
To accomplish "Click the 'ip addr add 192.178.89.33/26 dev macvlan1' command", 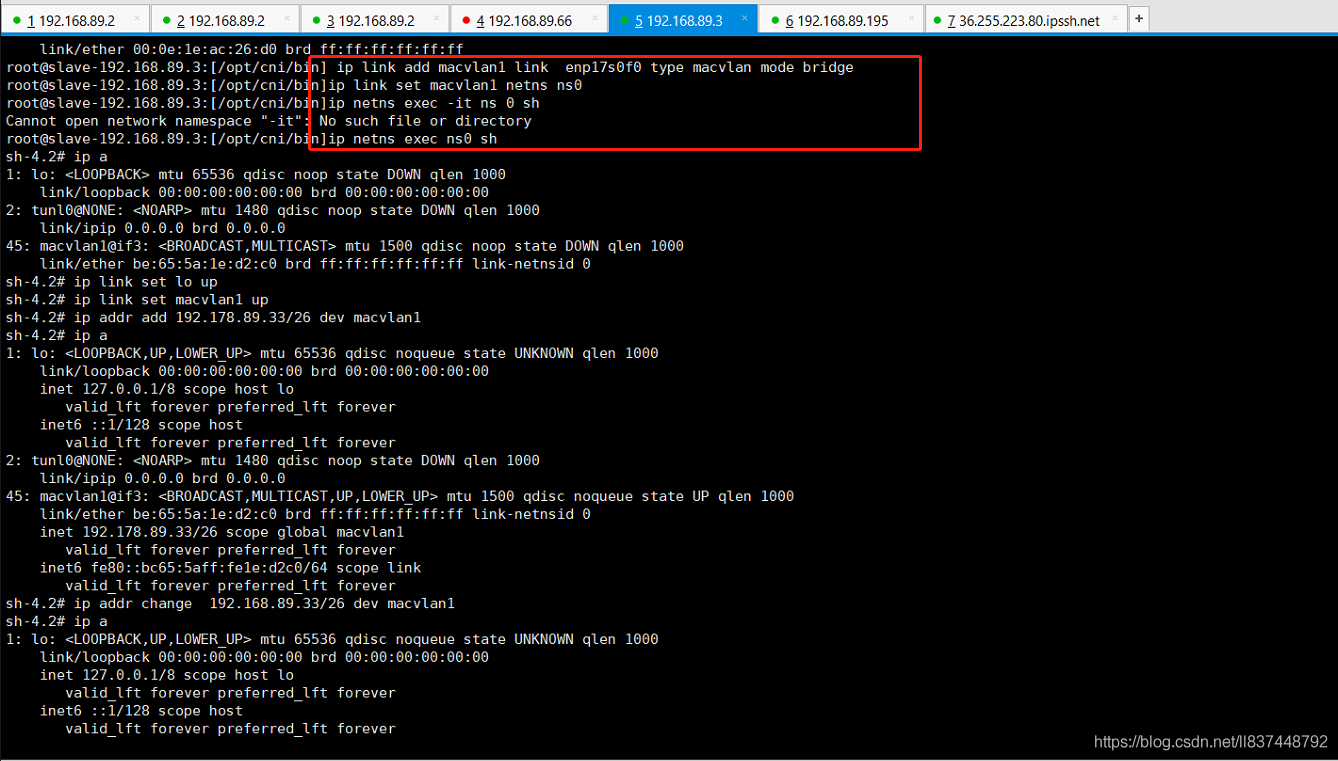I will (x=247, y=318).
